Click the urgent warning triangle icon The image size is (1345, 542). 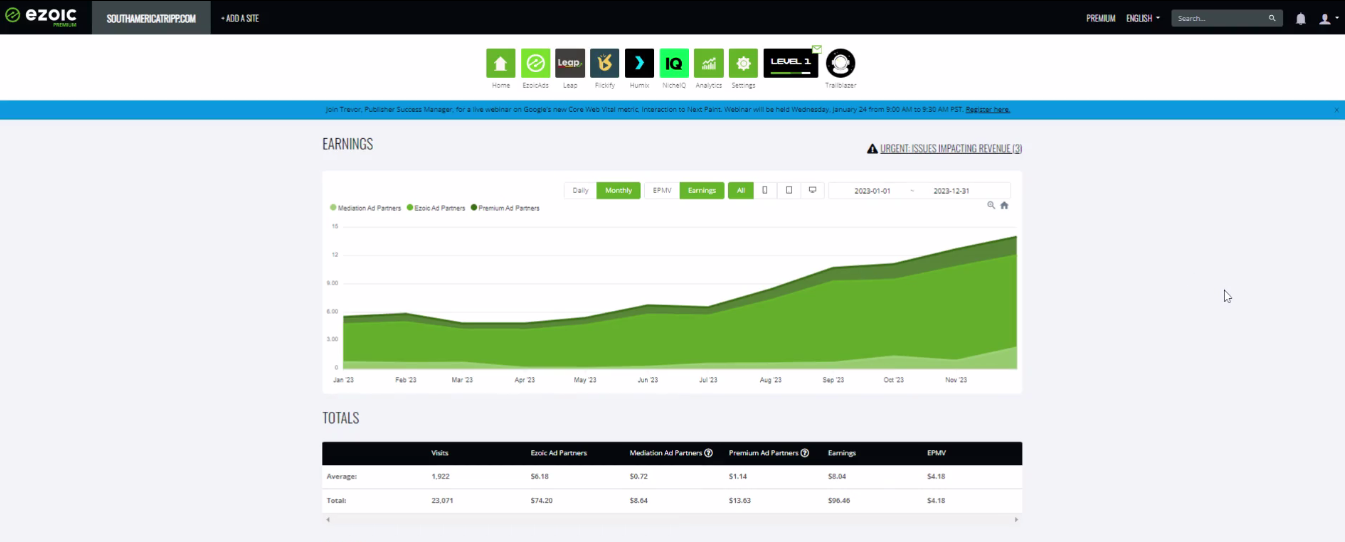pyautogui.click(x=872, y=149)
